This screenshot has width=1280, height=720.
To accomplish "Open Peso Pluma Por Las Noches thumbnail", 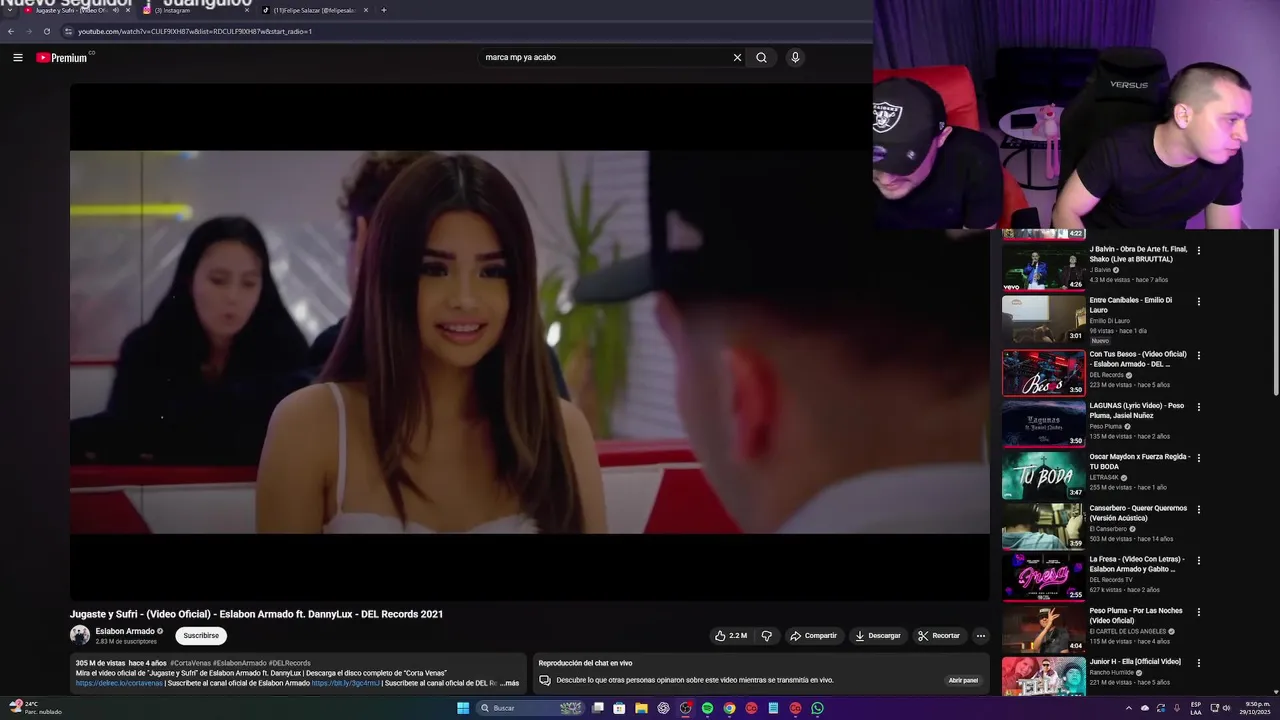I will (x=1044, y=628).
